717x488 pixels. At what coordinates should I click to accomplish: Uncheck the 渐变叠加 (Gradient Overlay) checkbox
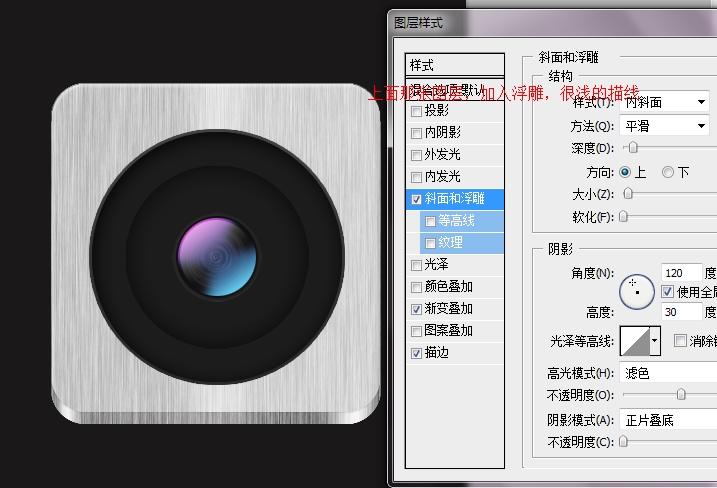pyautogui.click(x=416, y=310)
